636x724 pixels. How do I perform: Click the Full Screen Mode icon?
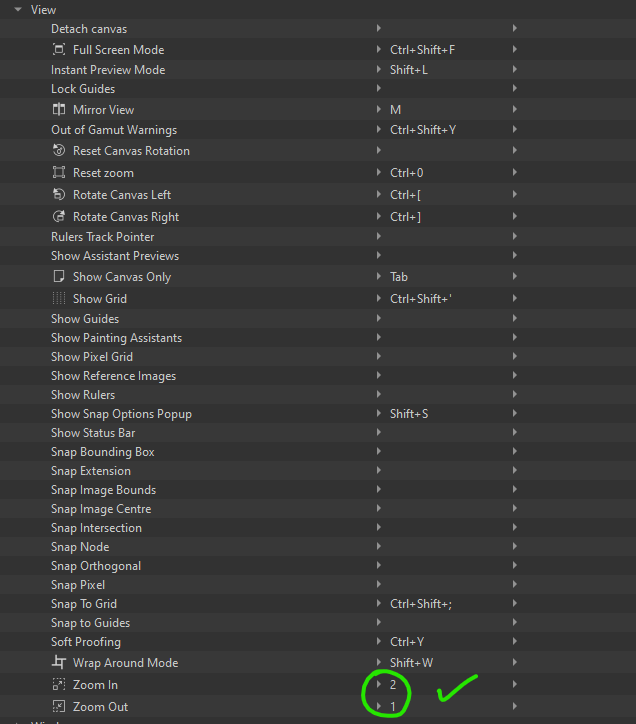[59, 49]
